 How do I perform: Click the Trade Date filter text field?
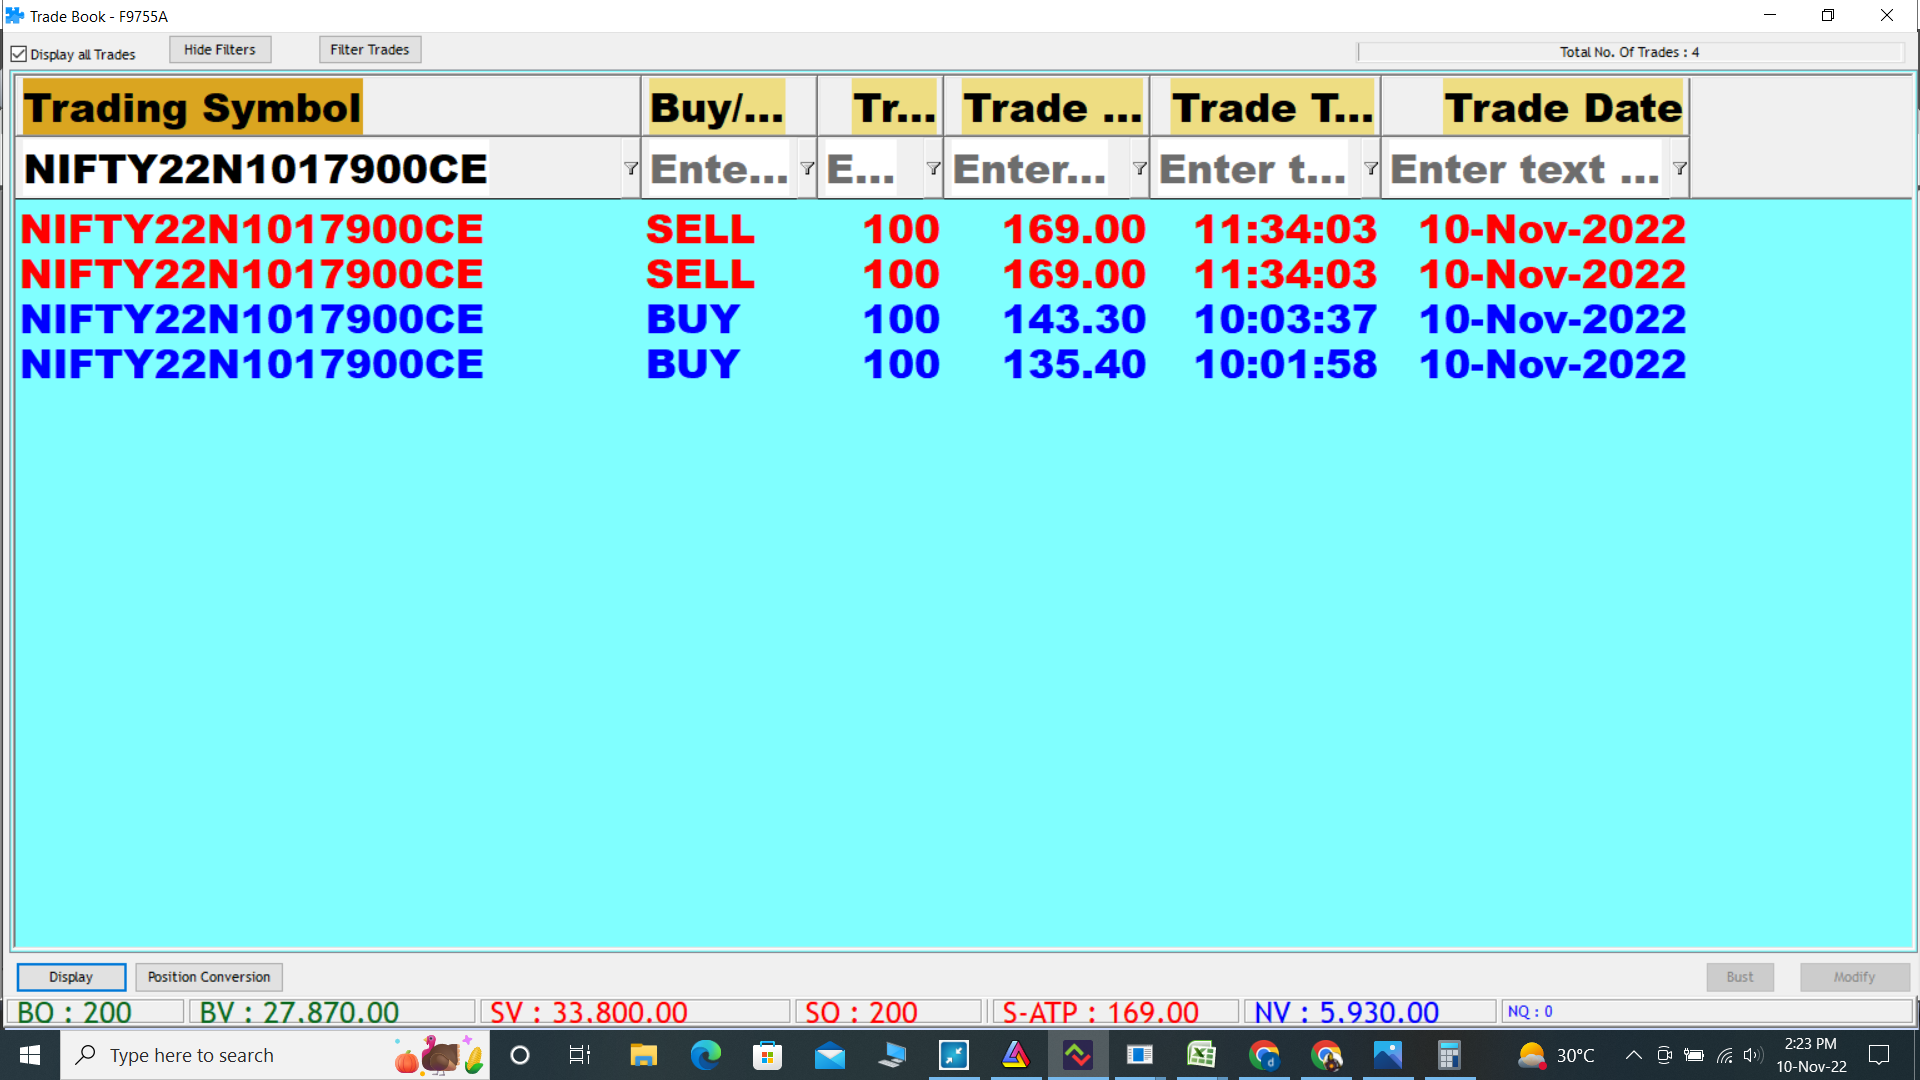pos(1528,168)
